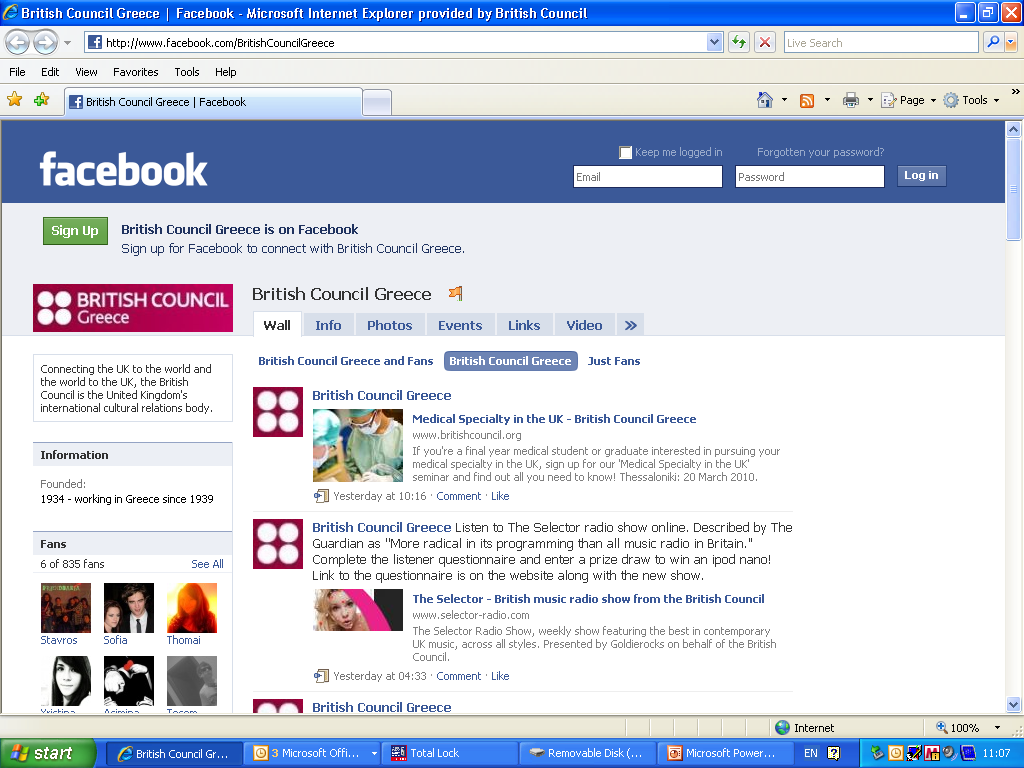Click the browser Back arrow button
Screen dimensions: 1024x768
click(x=18, y=43)
